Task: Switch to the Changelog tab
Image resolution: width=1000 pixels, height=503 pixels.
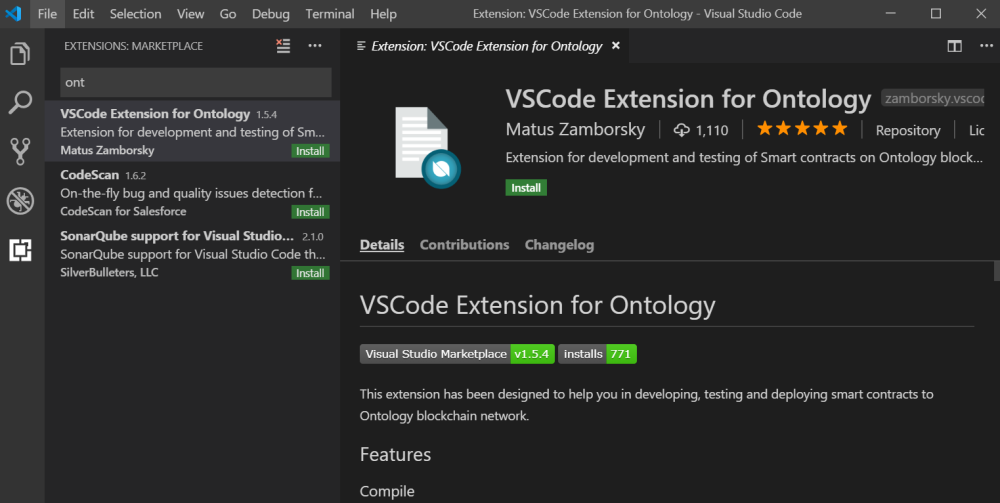Action: (559, 245)
